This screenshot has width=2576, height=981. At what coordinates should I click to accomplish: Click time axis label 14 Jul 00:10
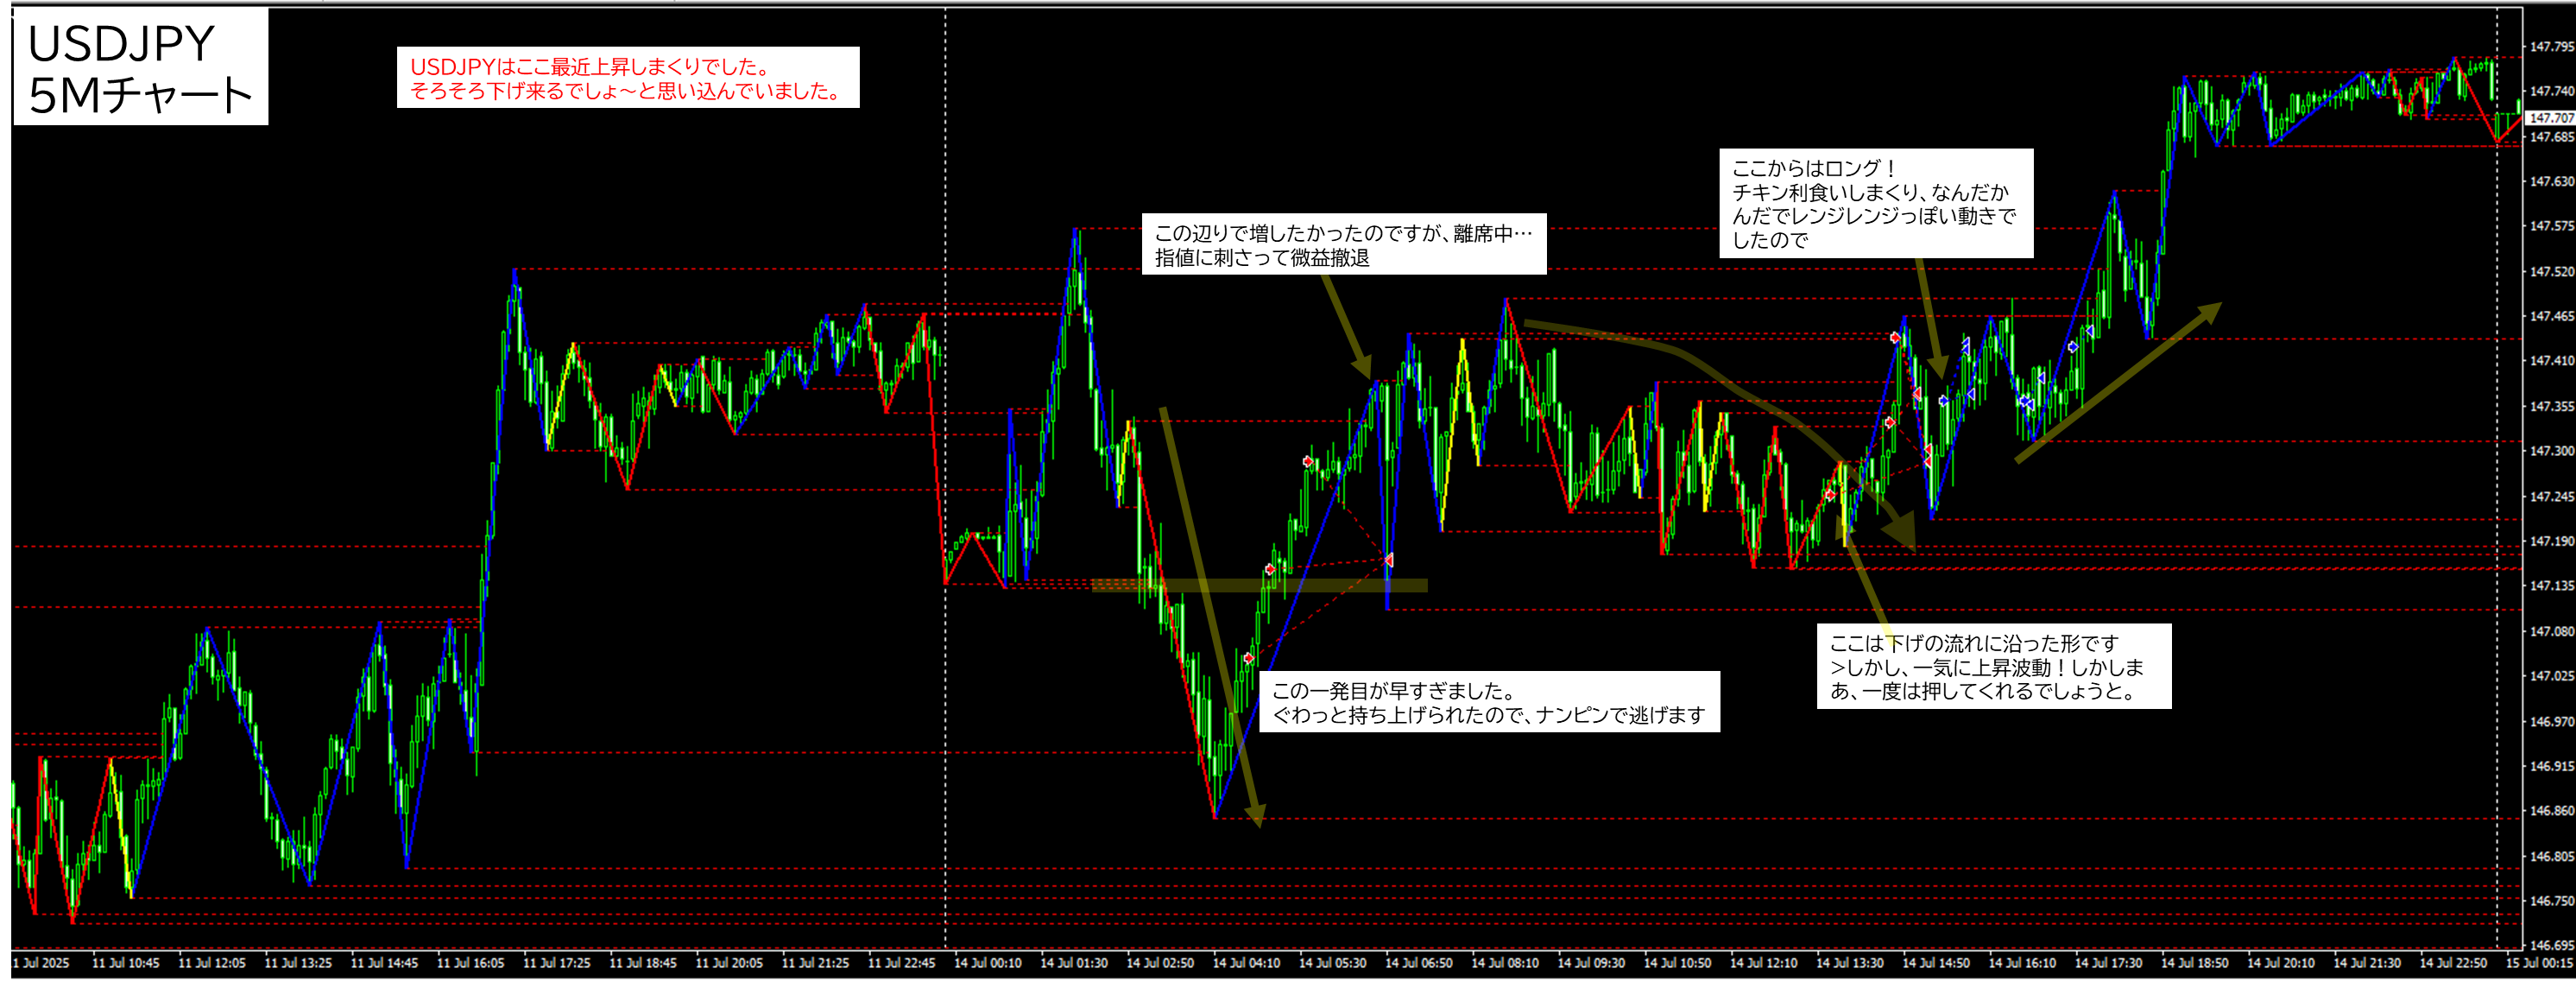coord(988,963)
